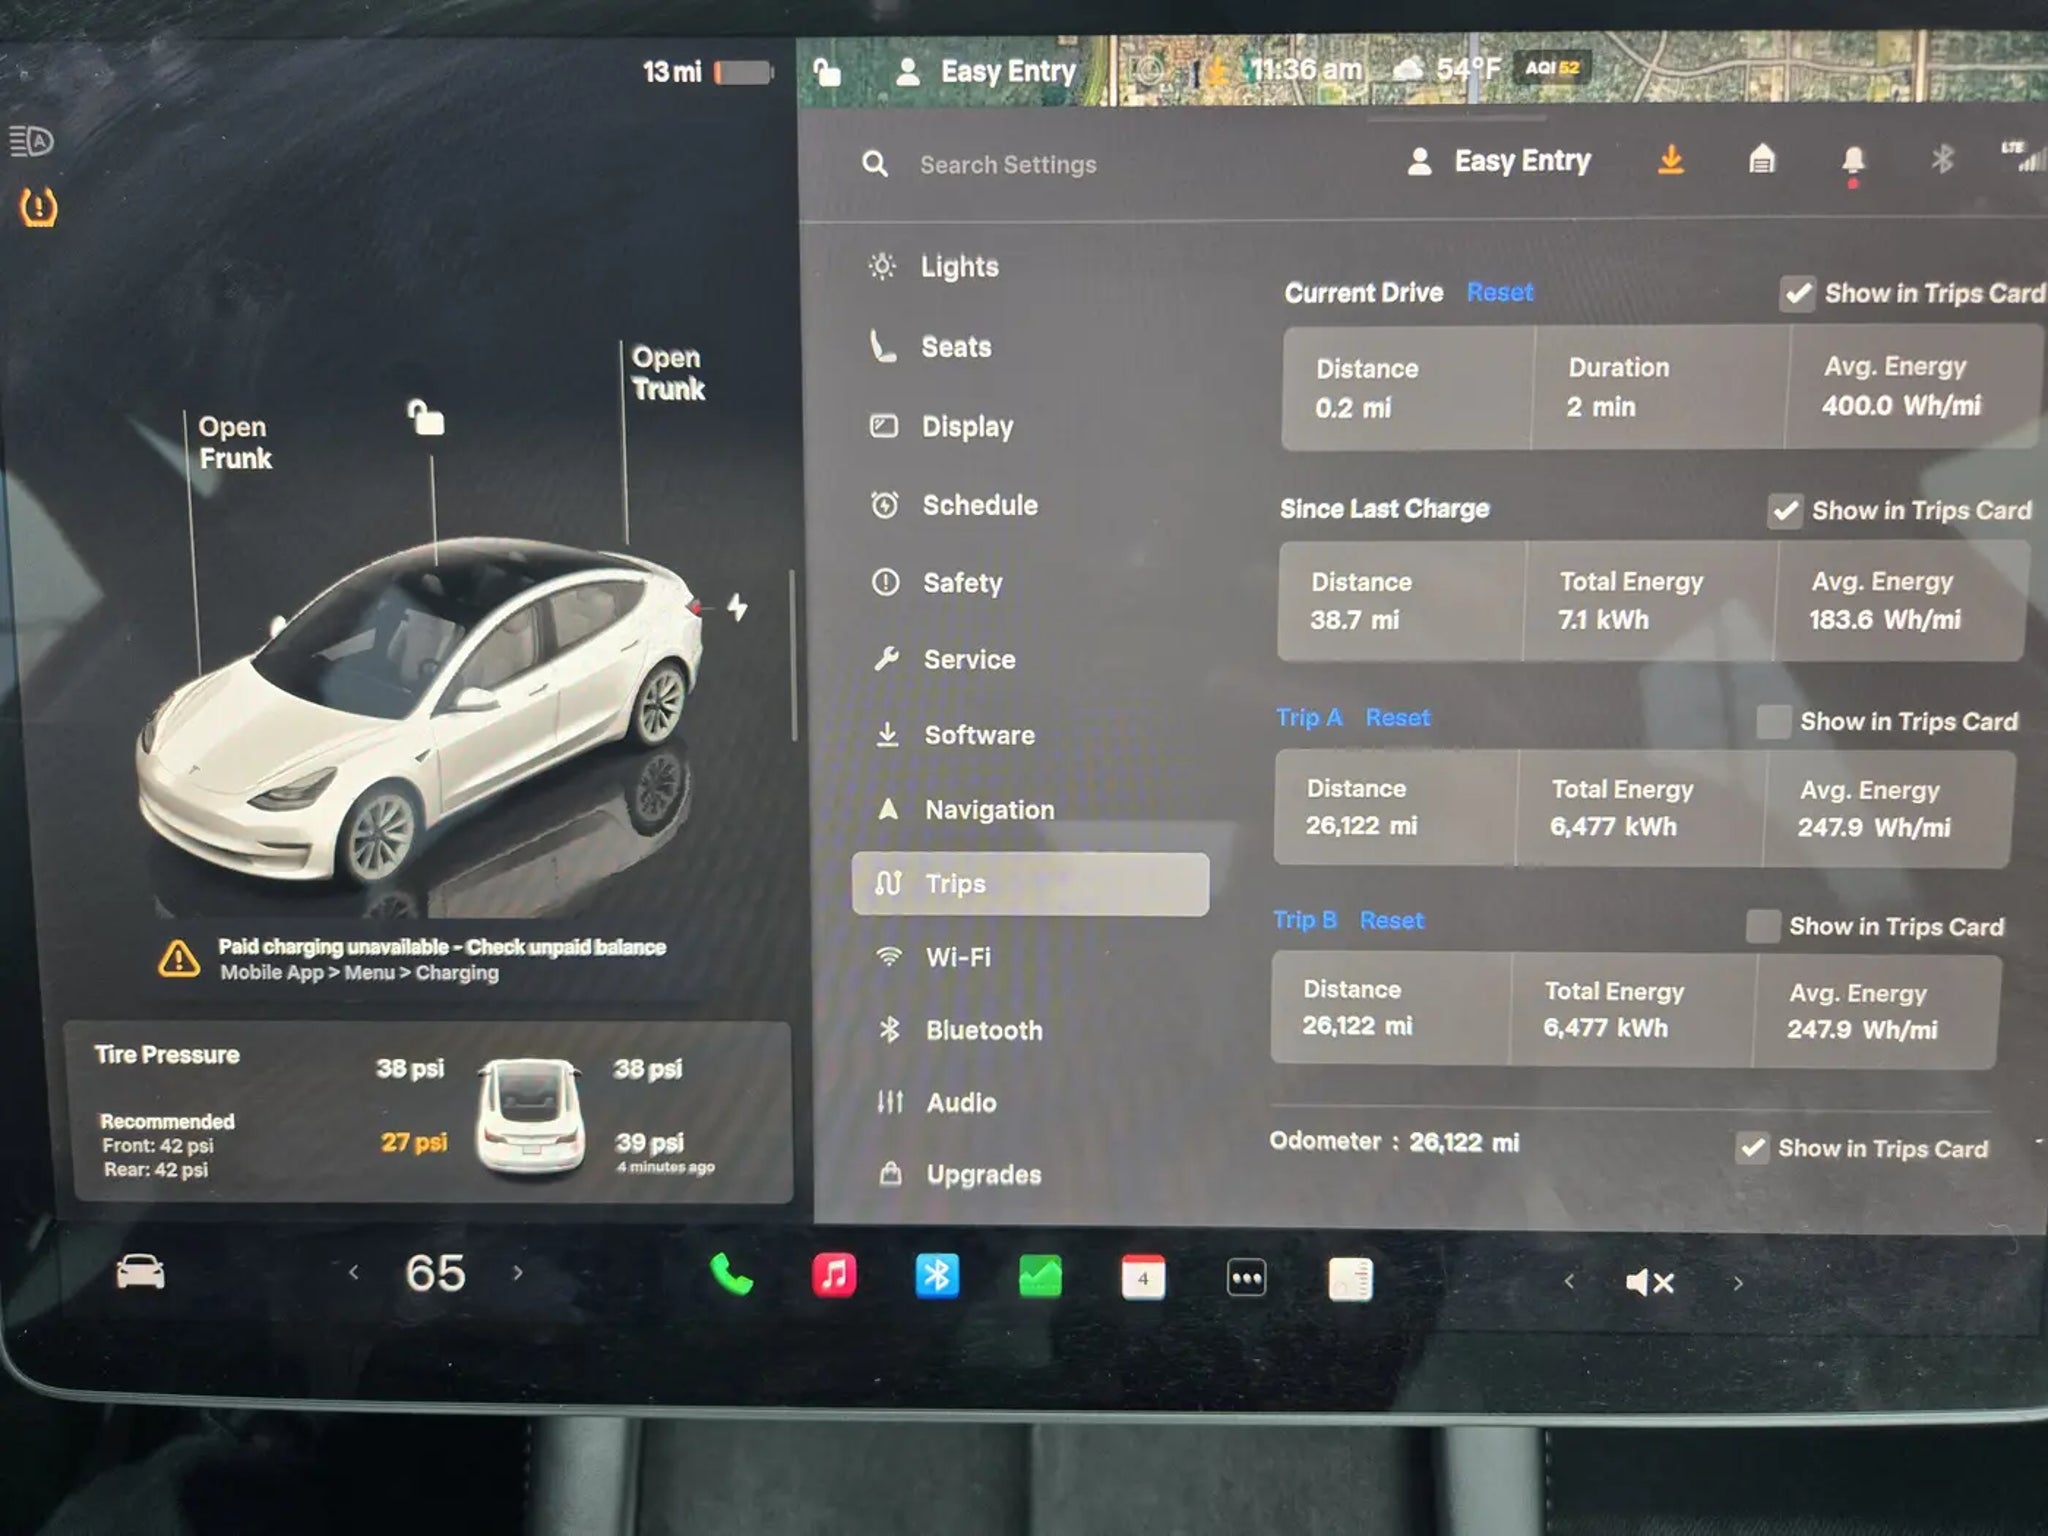This screenshot has width=2048, height=1536.
Task: Launch the Music app in dock
Action: [x=834, y=1276]
